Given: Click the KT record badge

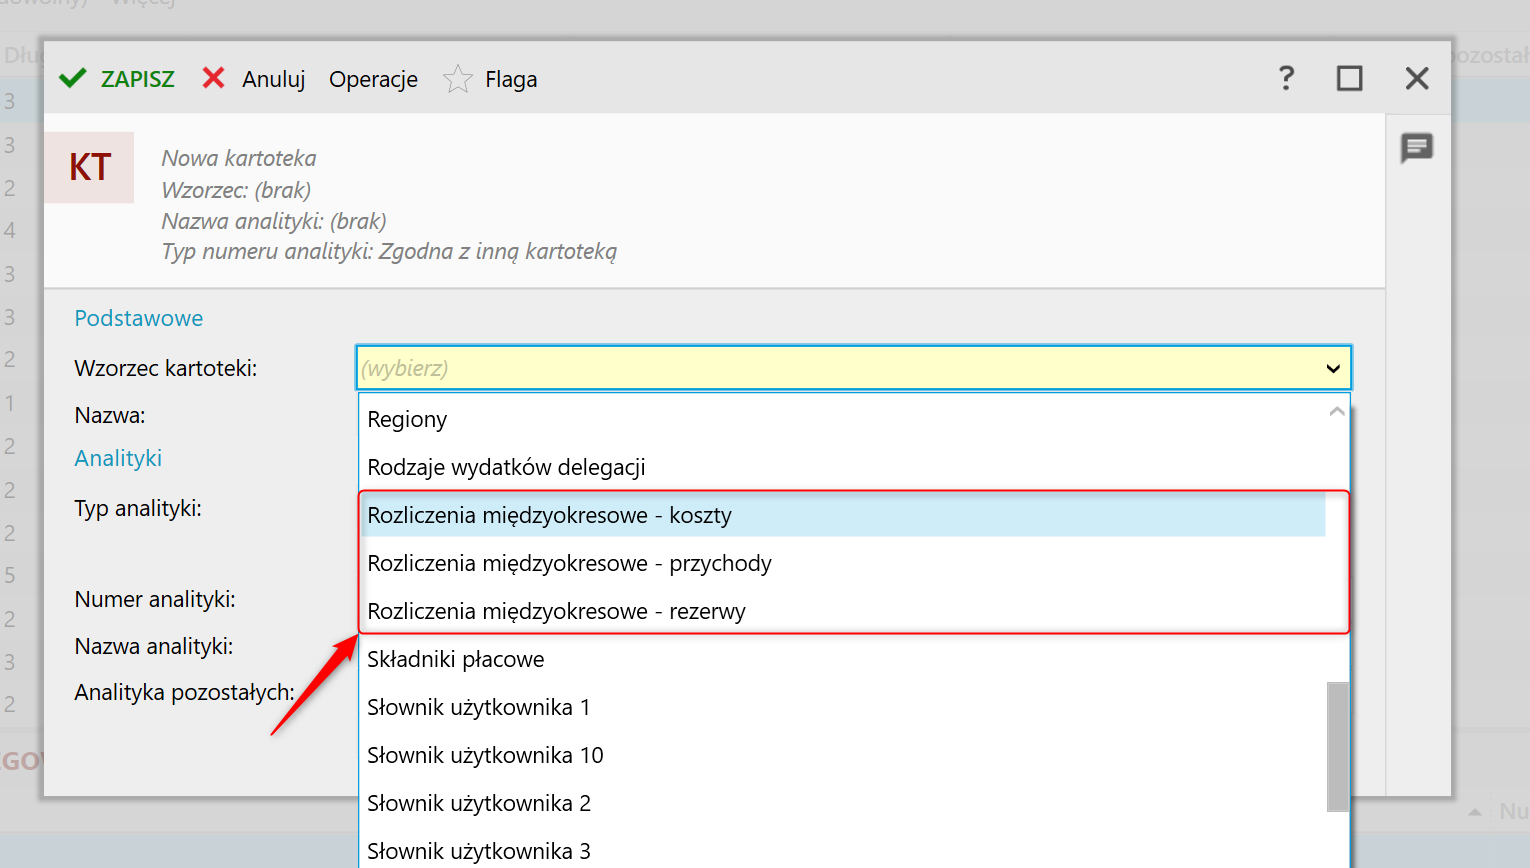Looking at the screenshot, I should coord(90,167).
